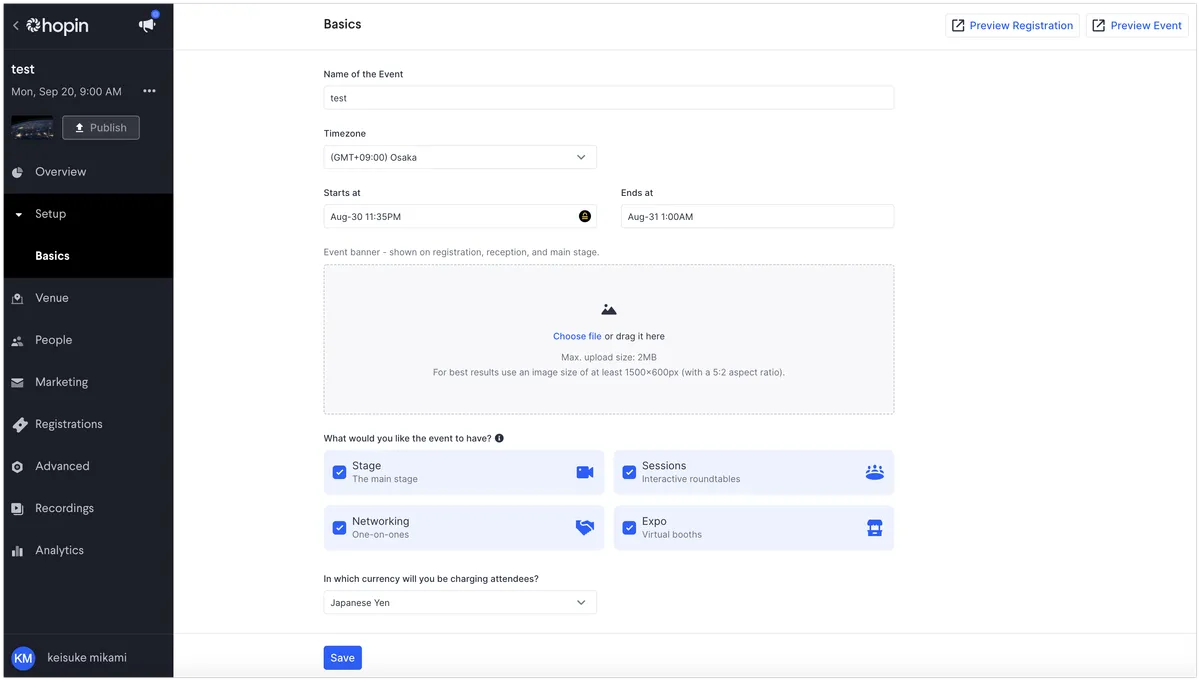Click the event thumbnail image in sidebar

click(x=33, y=127)
